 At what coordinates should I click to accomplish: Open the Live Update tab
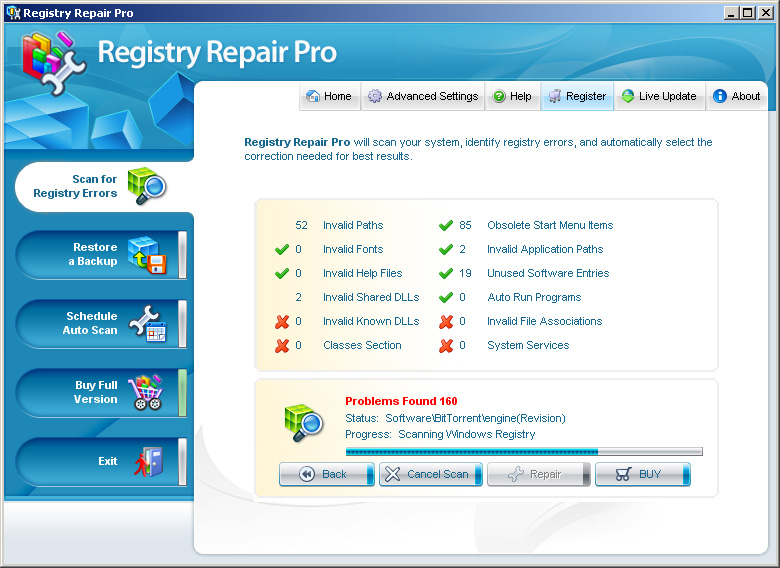click(660, 96)
